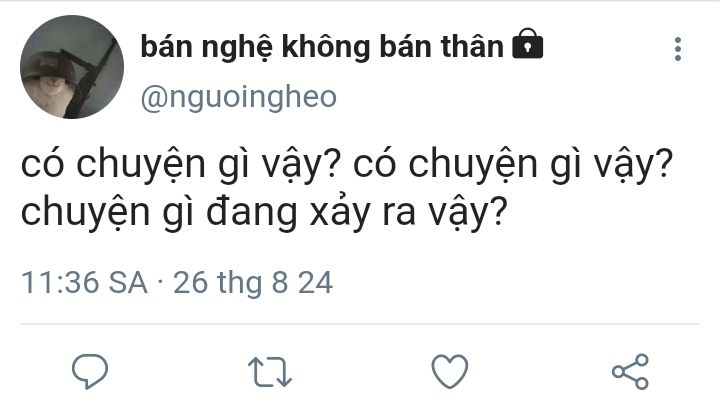Reply to the tweet using the comment bubble icon
This screenshot has width=720, height=416.
pyautogui.click(x=90, y=371)
